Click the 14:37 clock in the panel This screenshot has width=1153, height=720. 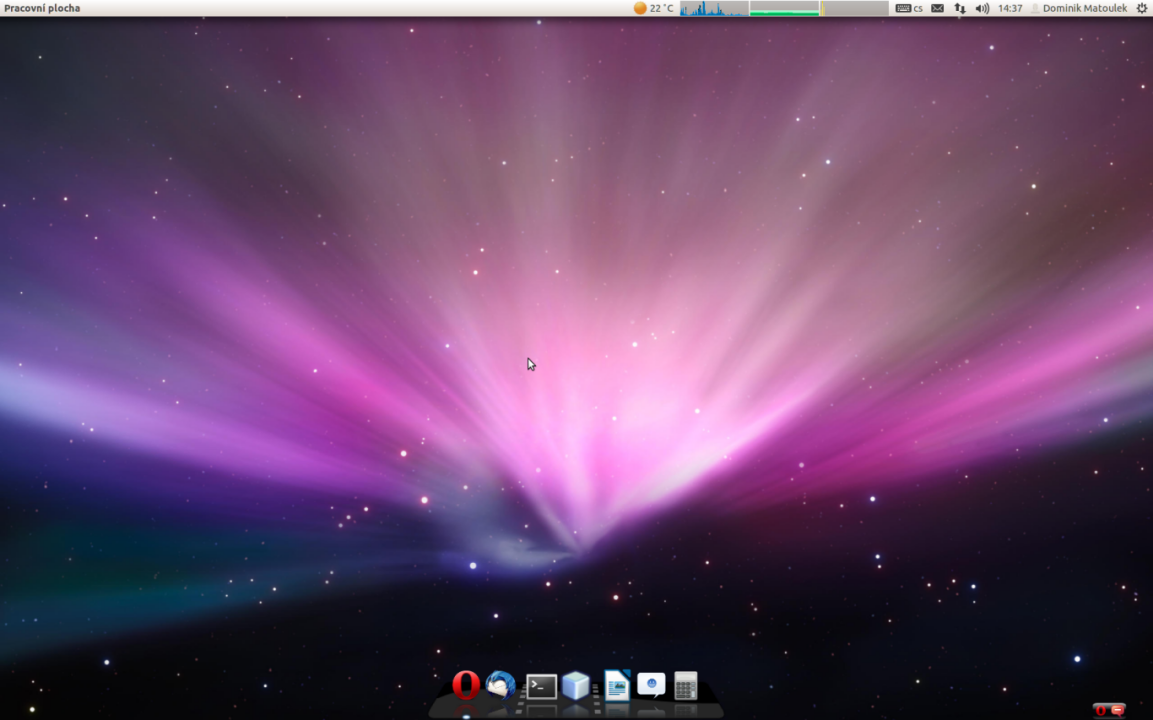[x=1010, y=8]
